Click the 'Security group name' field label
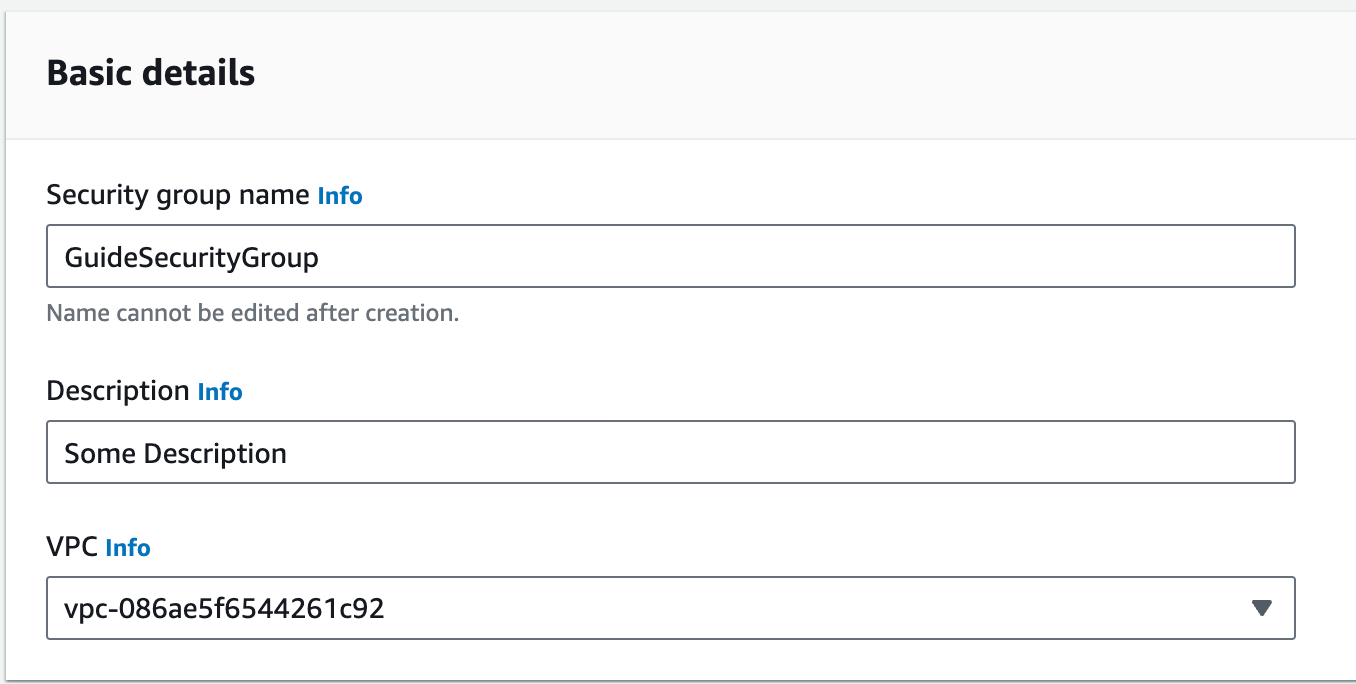This screenshot has width=1356, height=684. click(x=178, y=195)
